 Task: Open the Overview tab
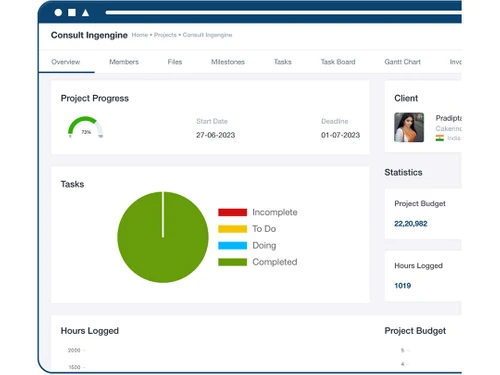pyautogui.click(x=66, y=62)
